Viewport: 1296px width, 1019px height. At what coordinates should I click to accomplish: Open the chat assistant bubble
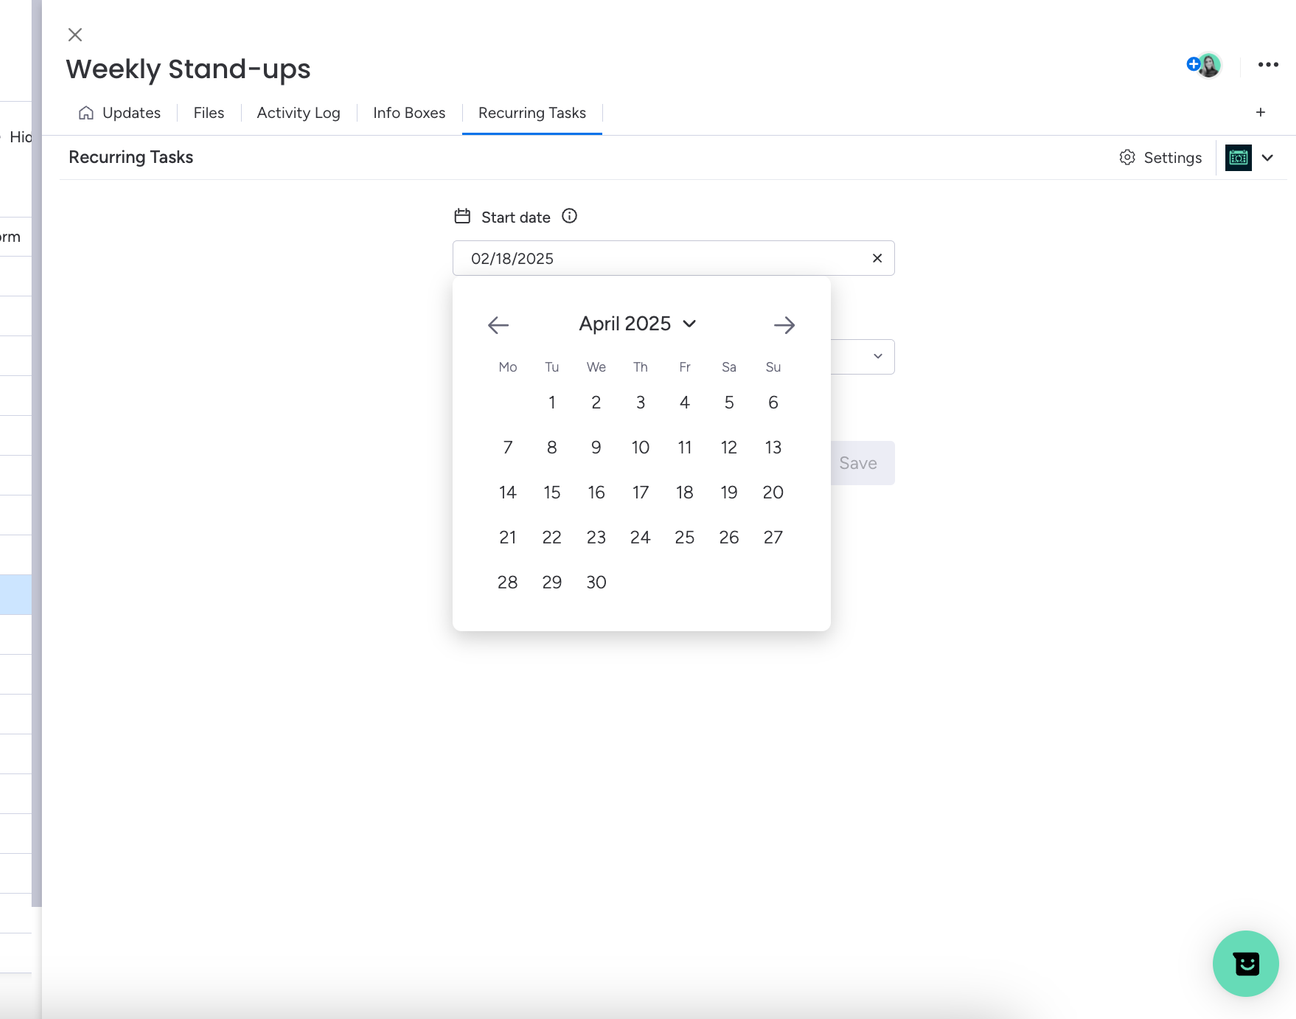coord(1245,963)
